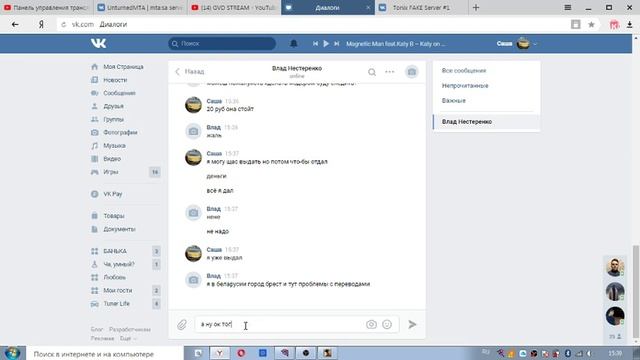The width and height of the screenshot is (640, 360).
Task: Open the Чё, умный? shortcut
Action: point(119,264)
